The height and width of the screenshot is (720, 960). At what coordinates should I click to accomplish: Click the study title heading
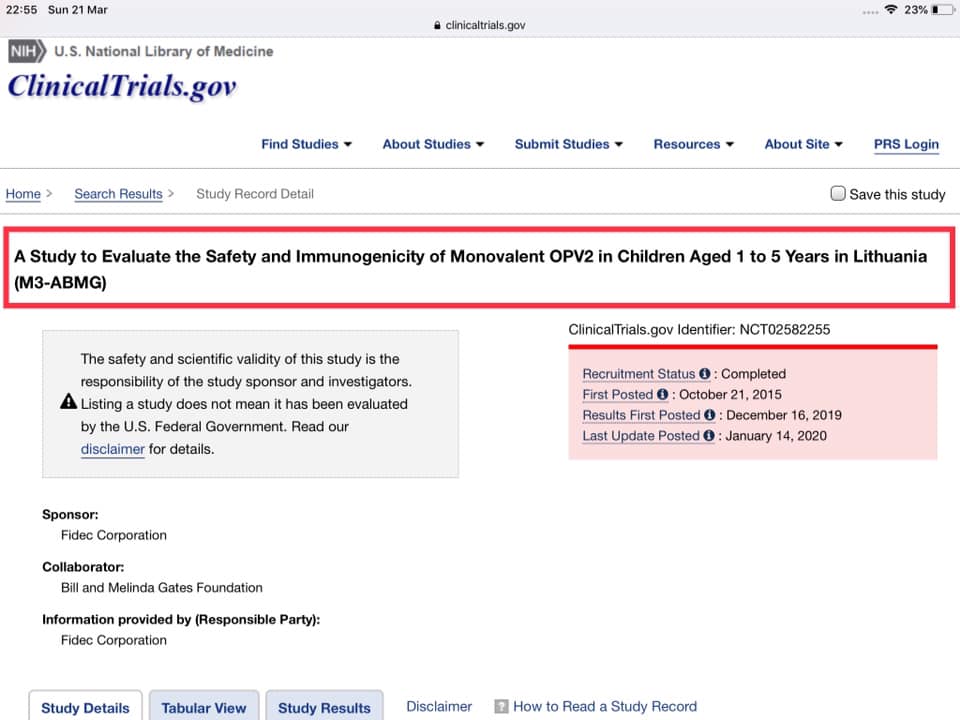click(x=470, y=269)
